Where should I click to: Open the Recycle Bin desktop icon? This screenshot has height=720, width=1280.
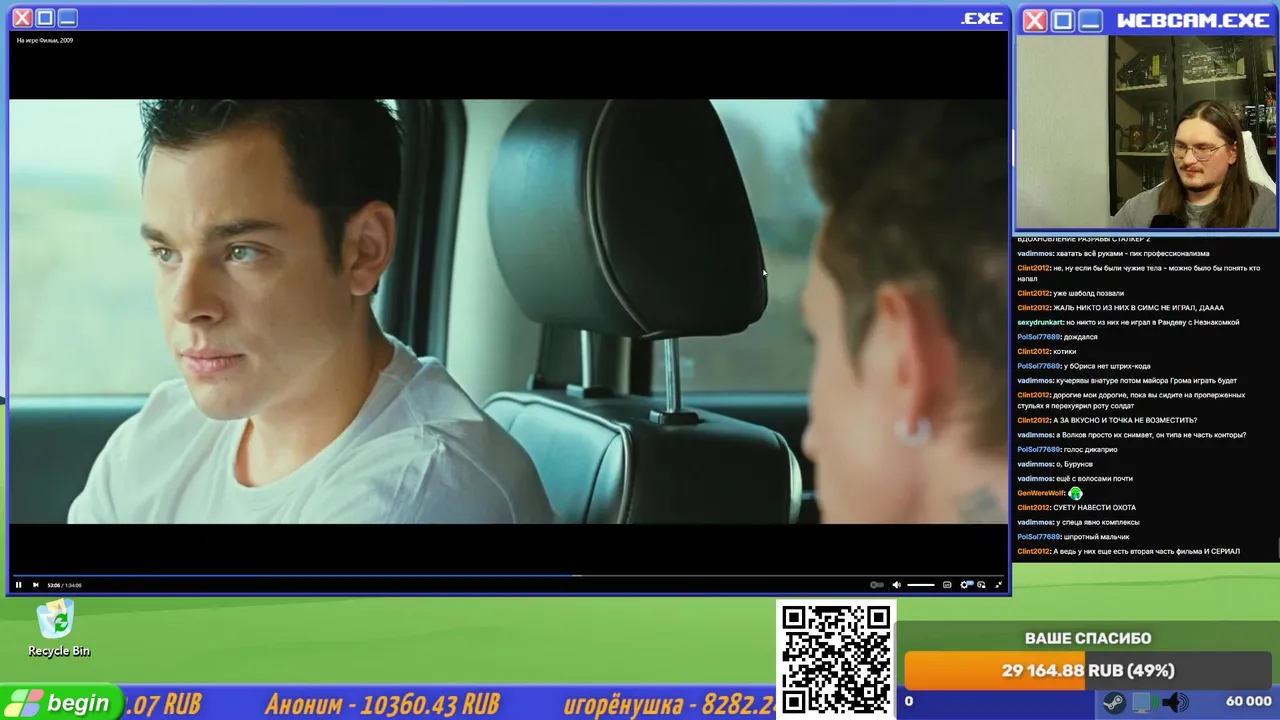pos(58,628)
